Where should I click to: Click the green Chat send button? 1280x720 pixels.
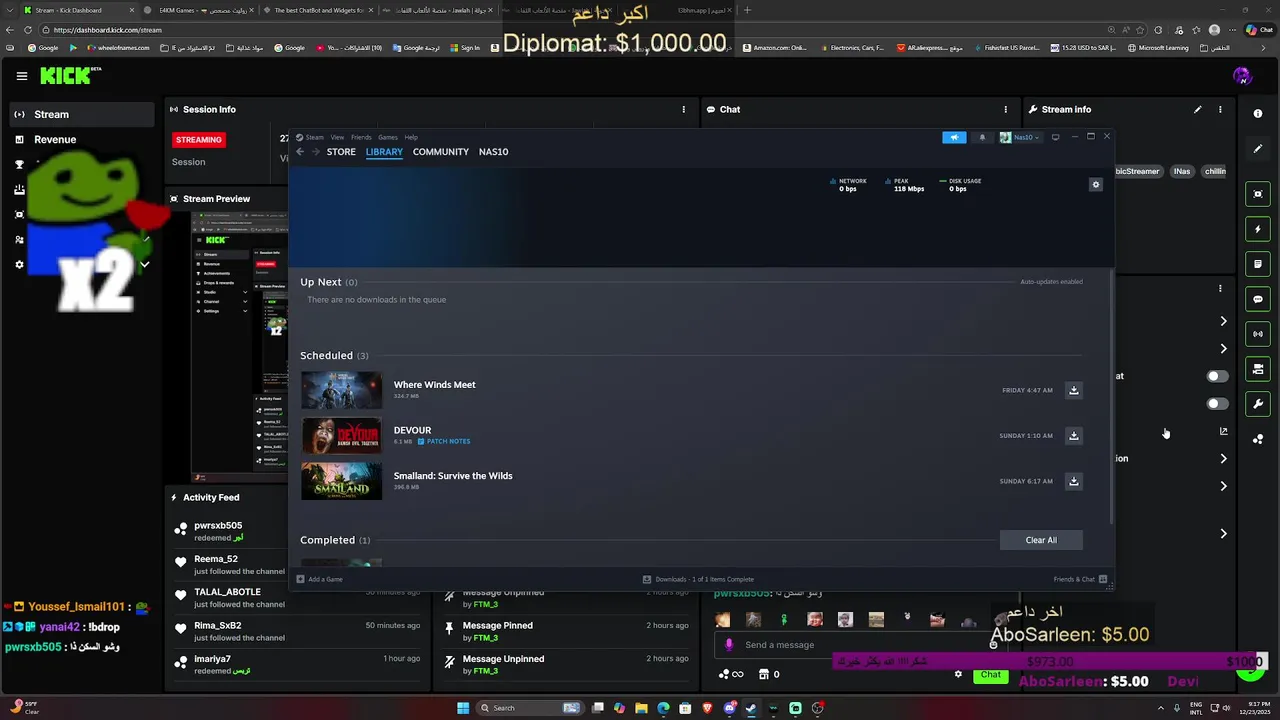click(x=990, y=675)
